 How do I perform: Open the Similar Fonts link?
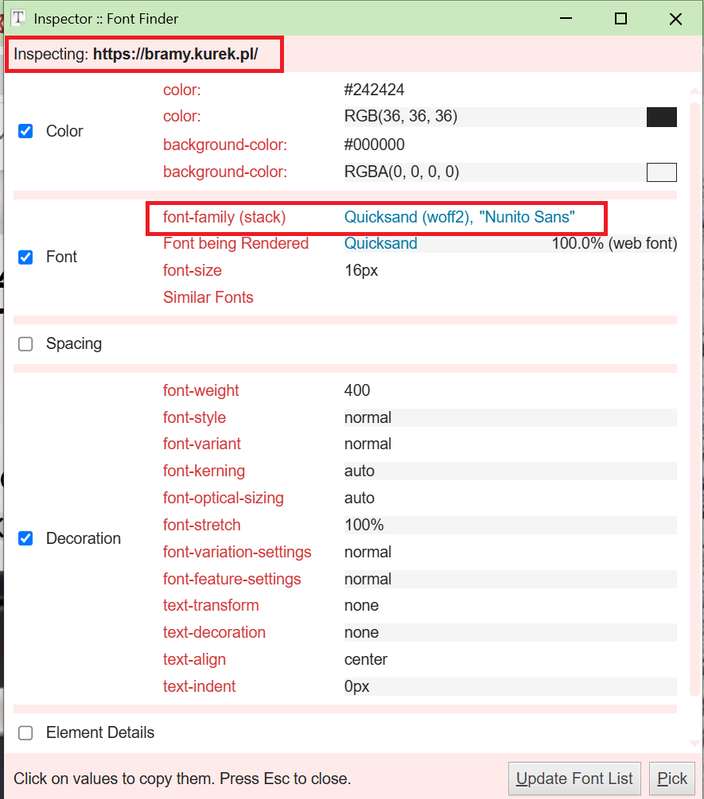coord(208,297)
